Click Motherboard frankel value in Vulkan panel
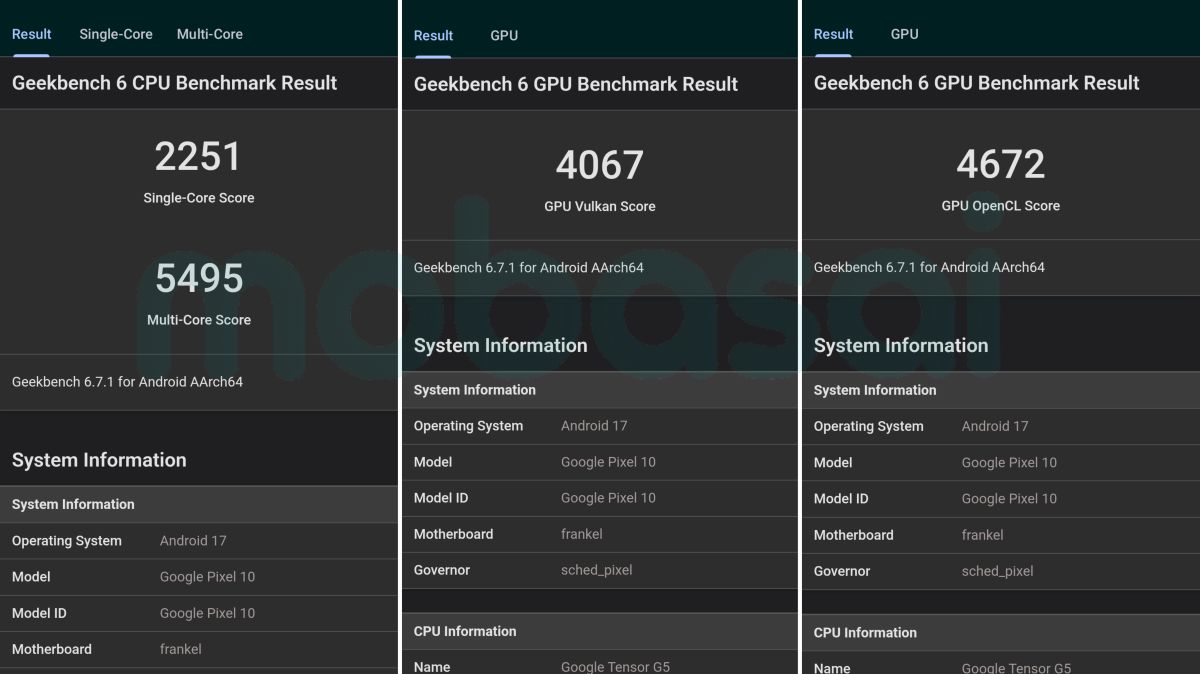Image resolution: width=1200 pixels, height=674 pixels. pos(582,534)
